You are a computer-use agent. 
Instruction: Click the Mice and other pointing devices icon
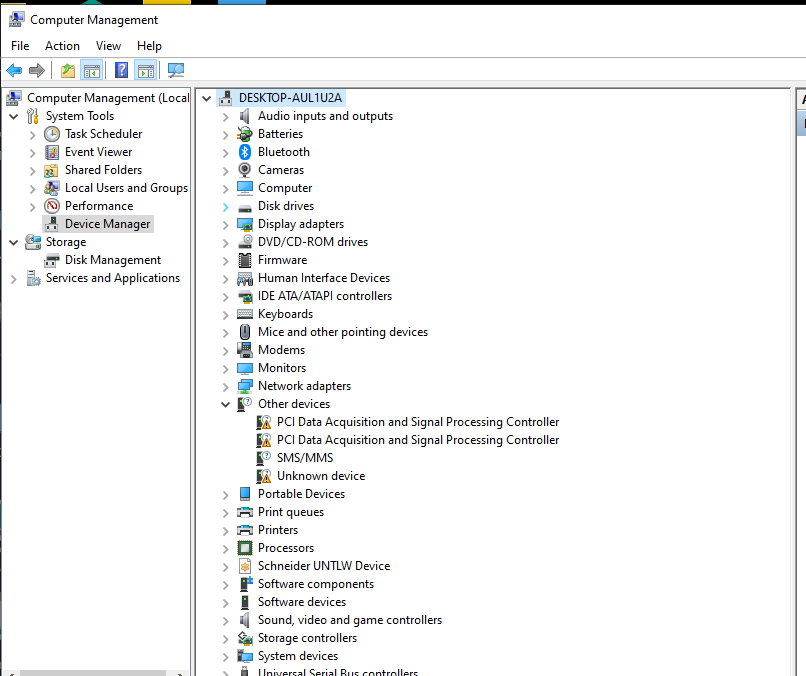(245, 332)
